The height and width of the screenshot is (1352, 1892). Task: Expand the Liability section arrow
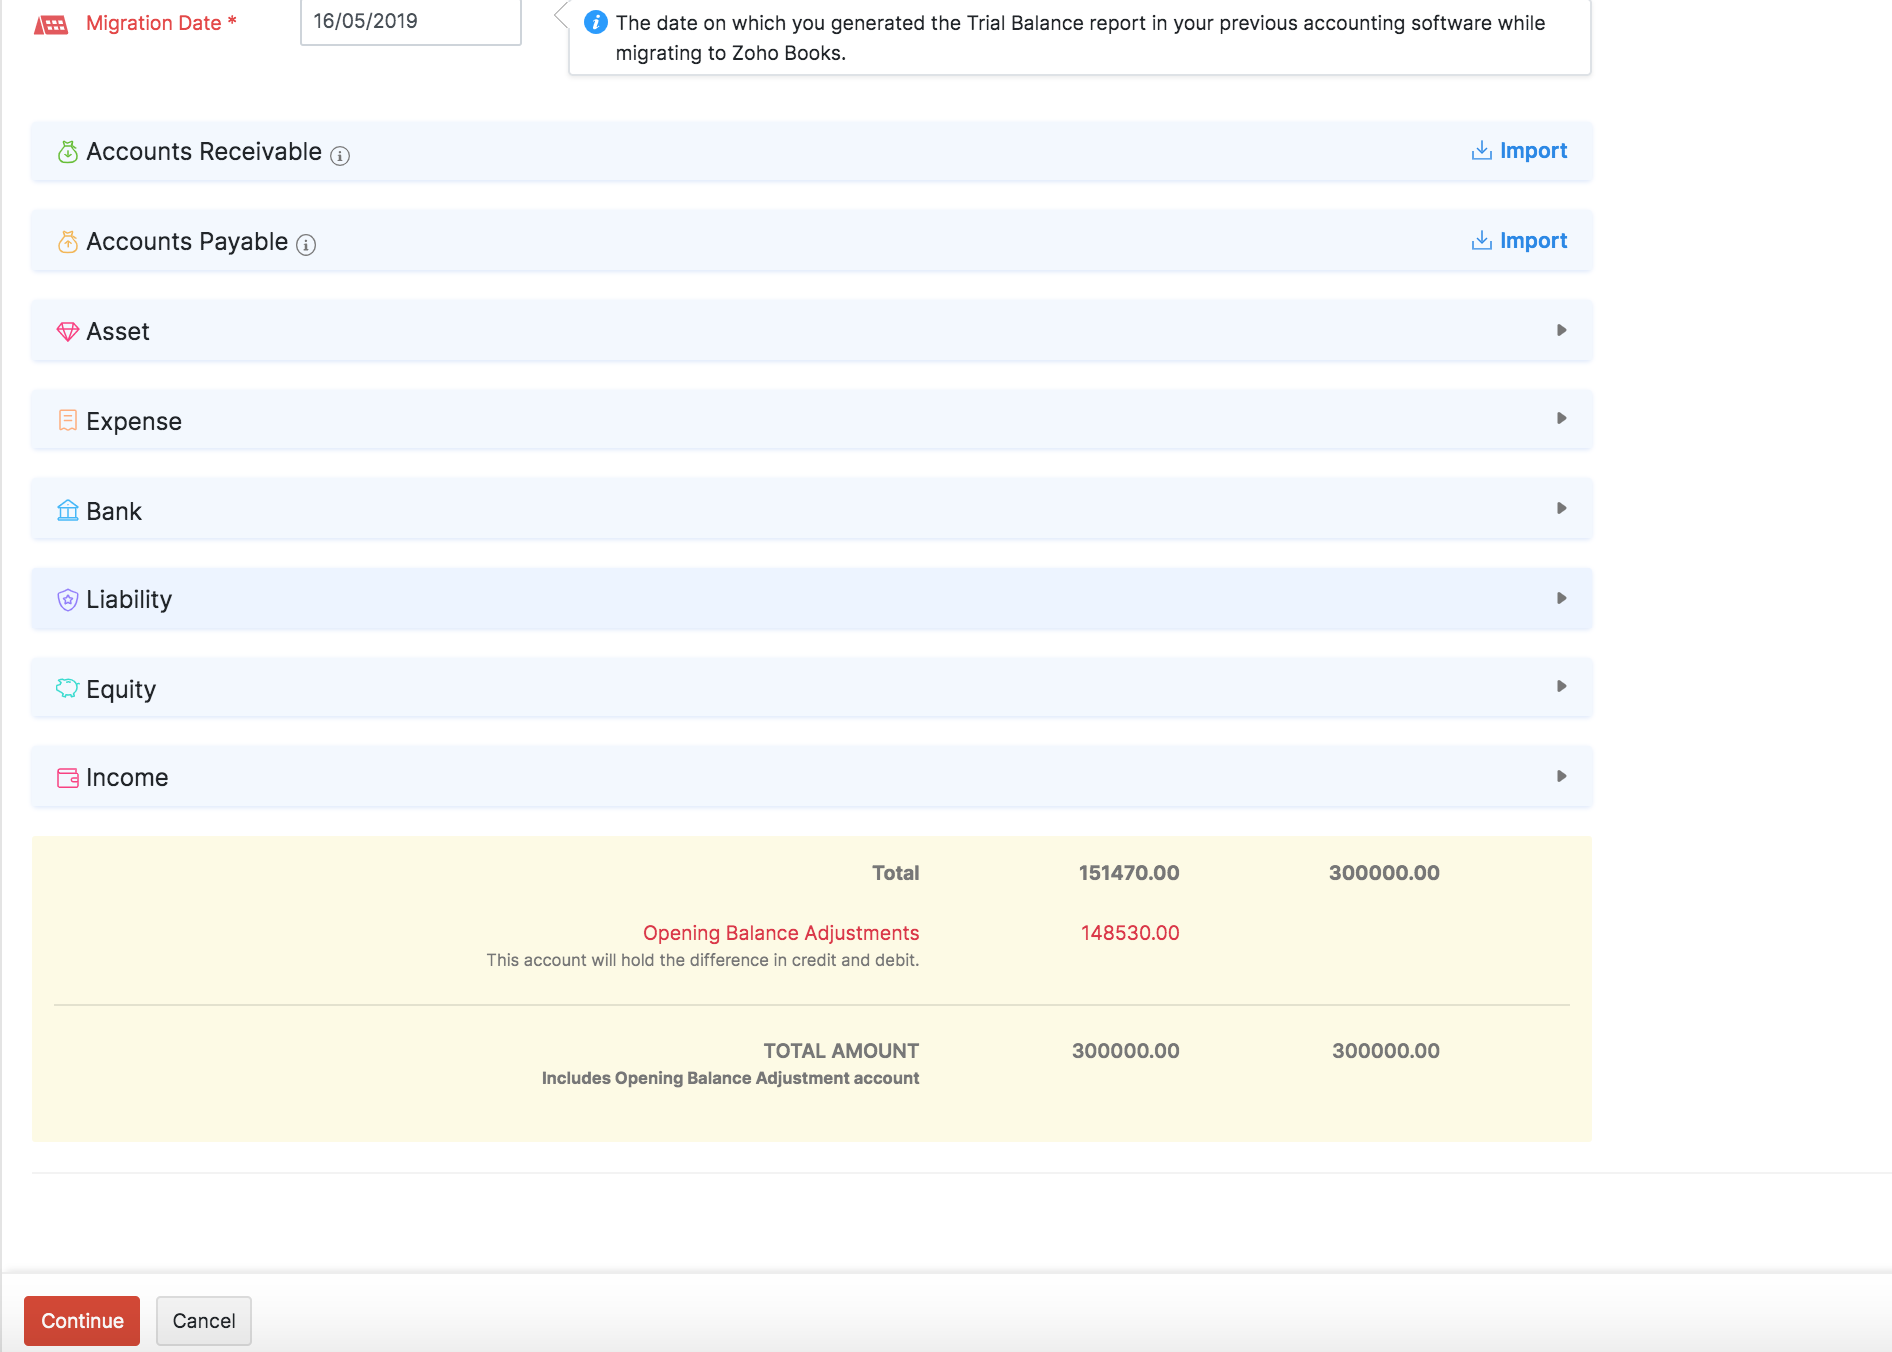(1561, 598)
